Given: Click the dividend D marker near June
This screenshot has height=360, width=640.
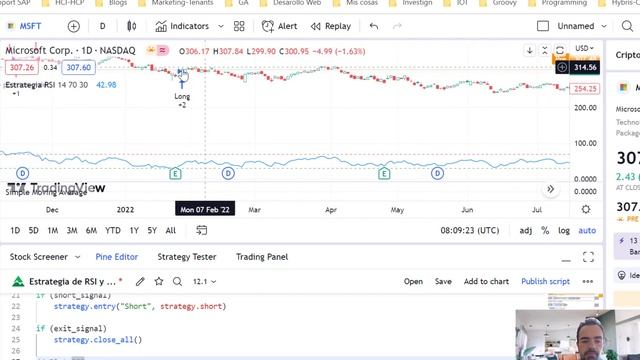Looking at the screenshot, I should (437, 173).
